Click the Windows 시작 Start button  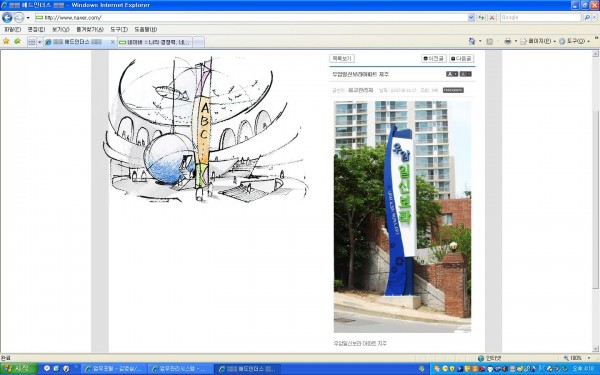pos(18,368)
